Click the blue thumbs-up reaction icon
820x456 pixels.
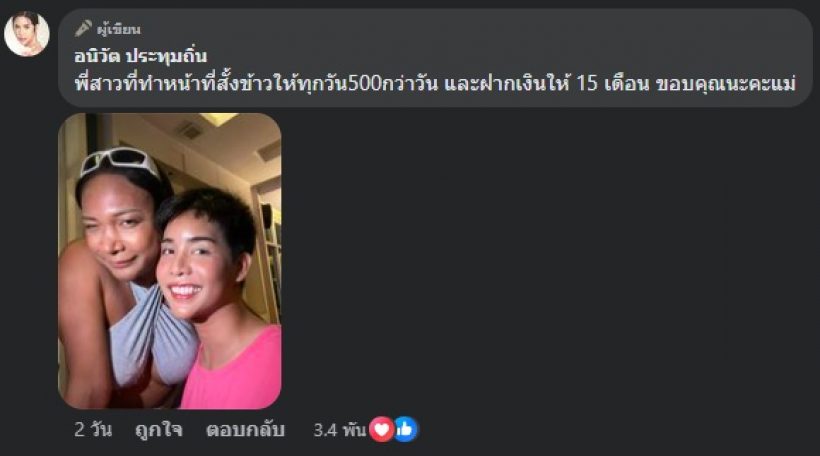click(406, 430)
